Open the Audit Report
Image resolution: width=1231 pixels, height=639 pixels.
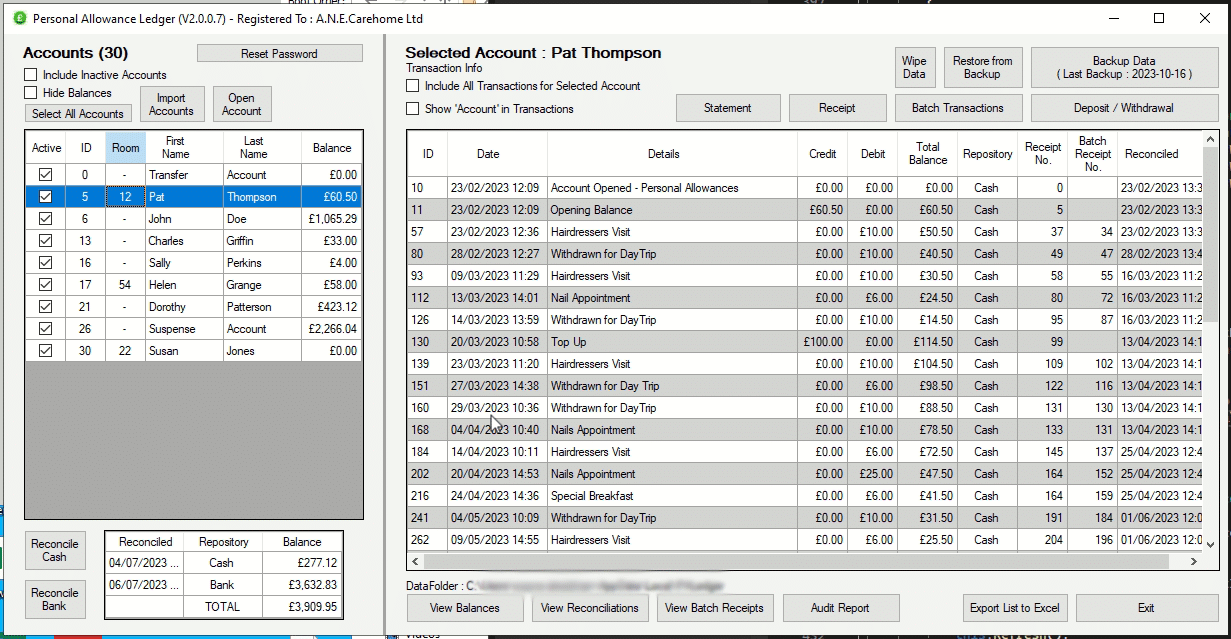pyautogui.click(x=840, y=608)
